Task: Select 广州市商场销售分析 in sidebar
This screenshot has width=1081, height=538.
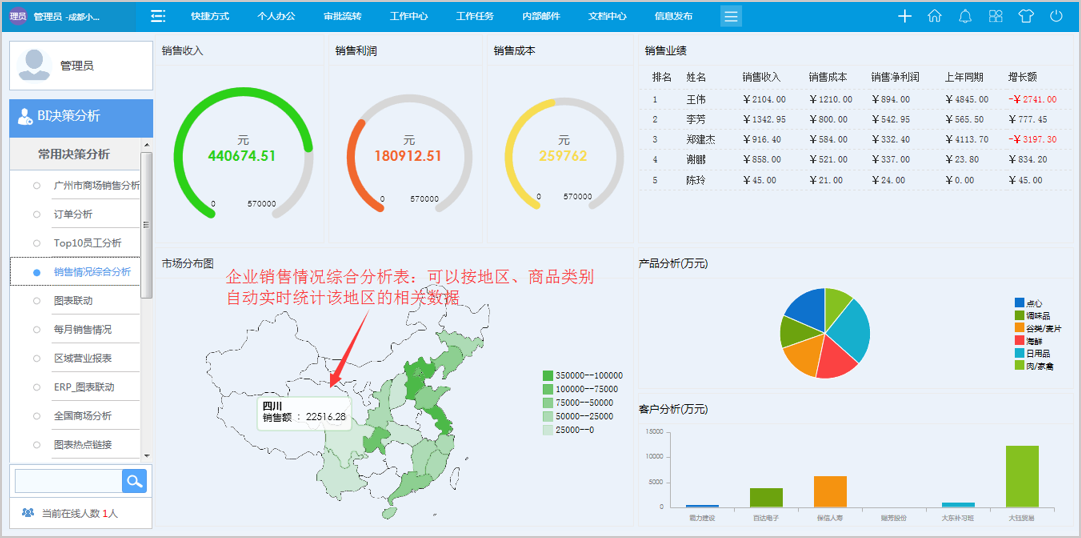Action: point(97,186)
